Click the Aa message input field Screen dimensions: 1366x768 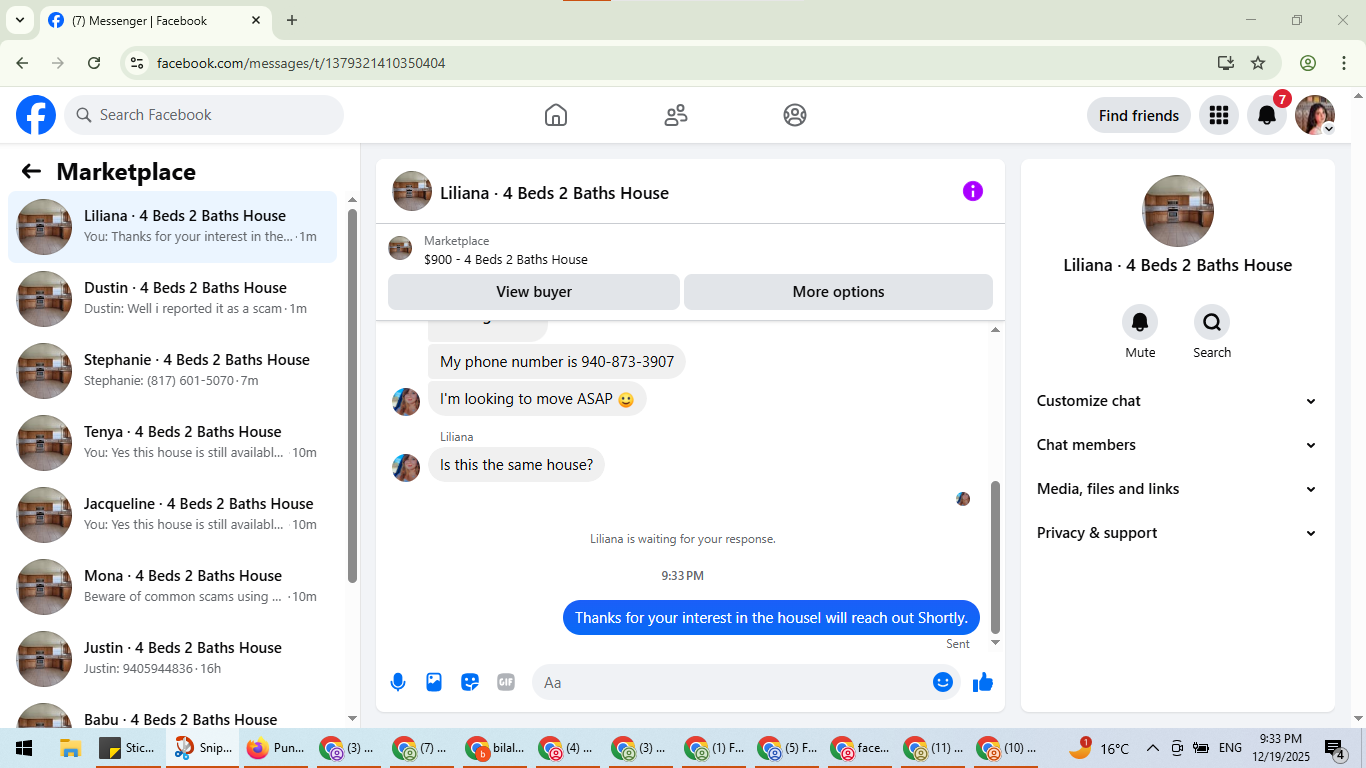point(733,682)
